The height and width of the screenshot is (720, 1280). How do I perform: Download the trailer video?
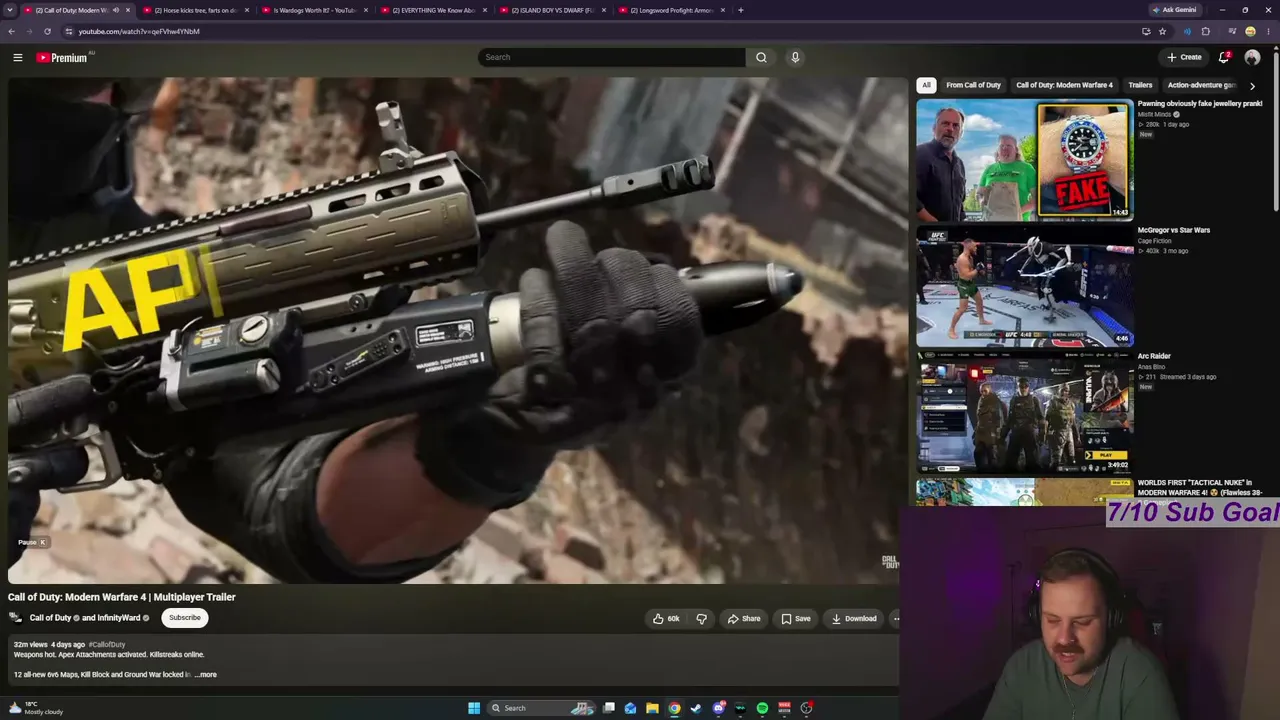pos(854,619)
